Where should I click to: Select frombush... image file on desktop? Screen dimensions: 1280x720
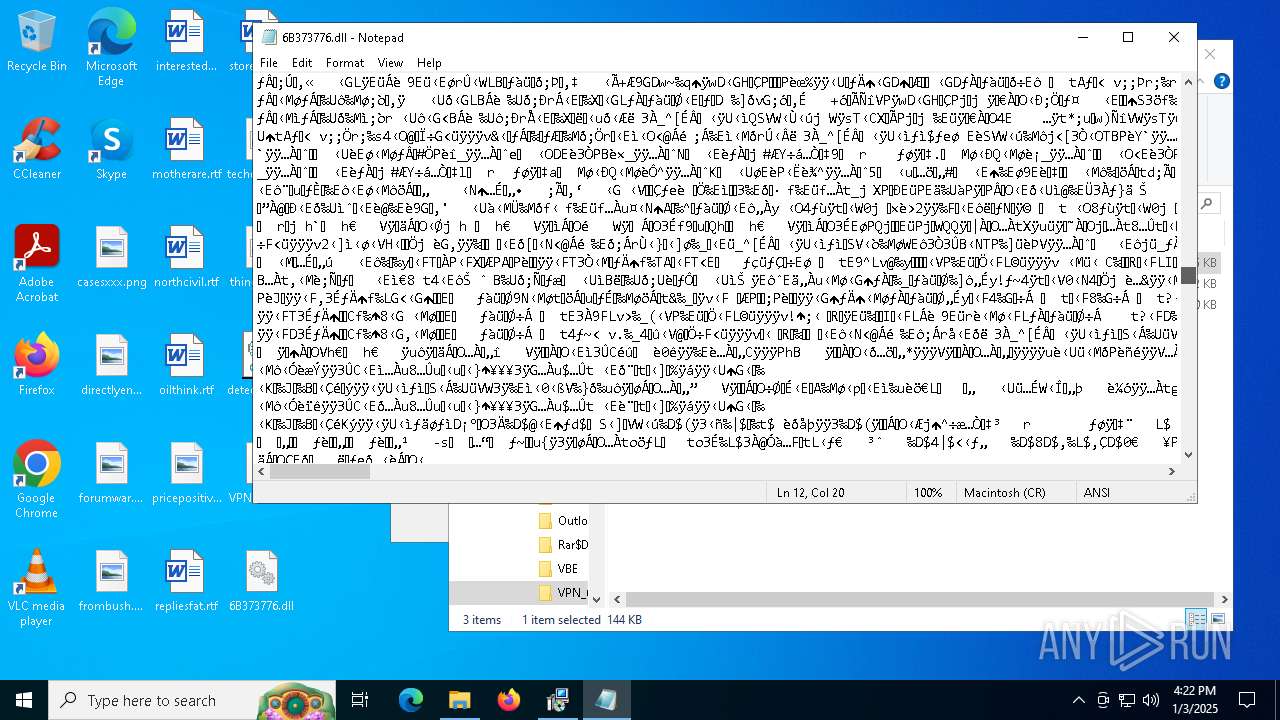coord(111,581)
